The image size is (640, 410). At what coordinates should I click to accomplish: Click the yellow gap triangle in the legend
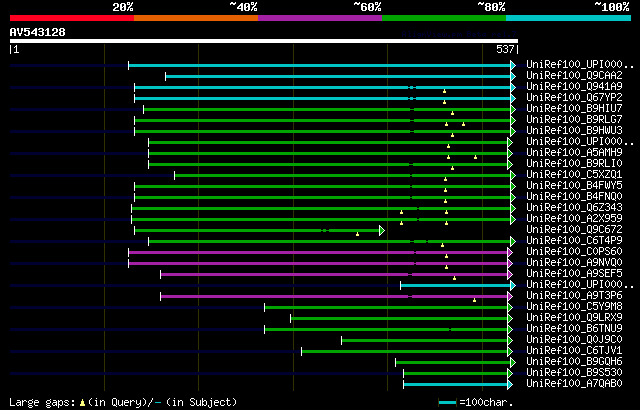coord(82,403)
